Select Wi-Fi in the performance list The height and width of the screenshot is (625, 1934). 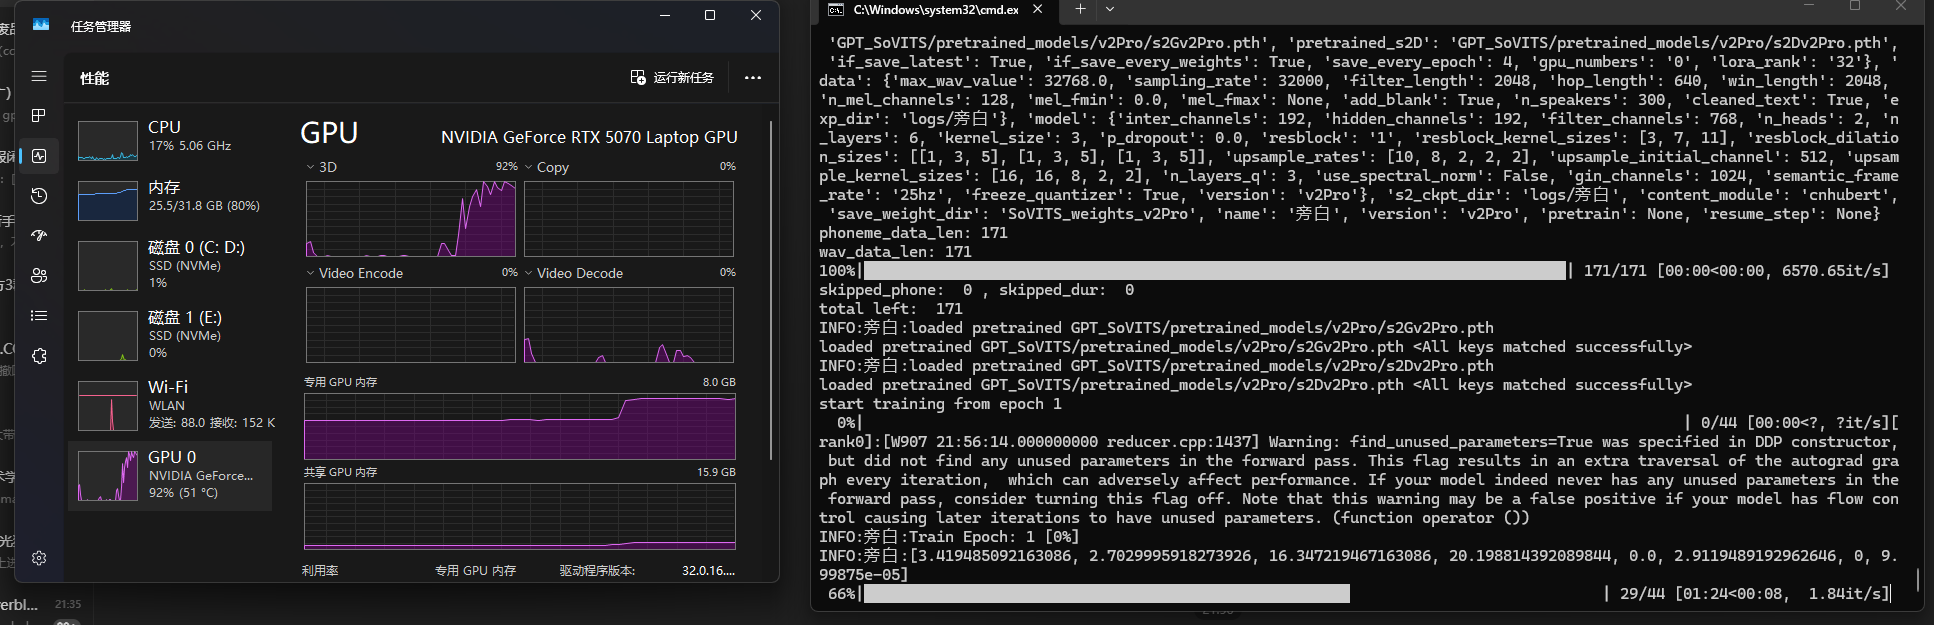click(x=170, y=406)
